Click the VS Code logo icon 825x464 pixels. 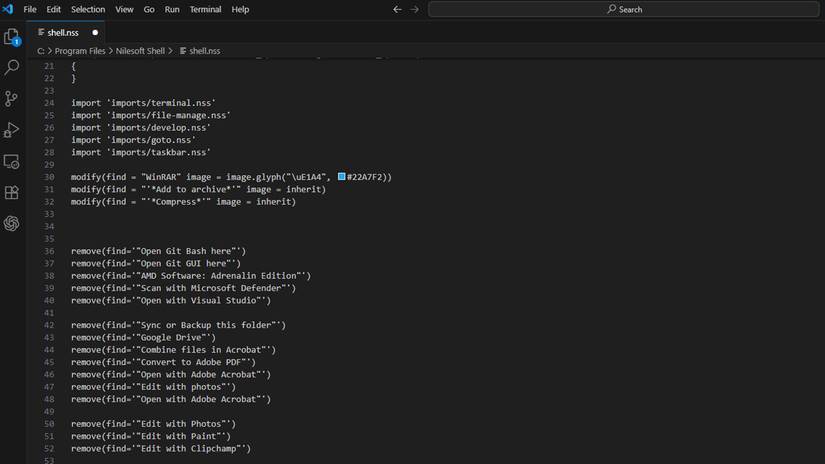tap(8, 9)
